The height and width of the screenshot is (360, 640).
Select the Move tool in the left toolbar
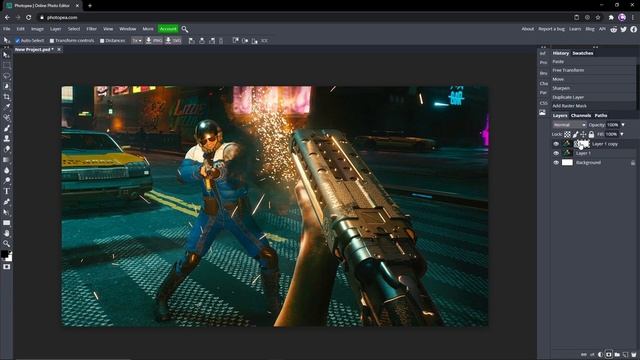6,55
